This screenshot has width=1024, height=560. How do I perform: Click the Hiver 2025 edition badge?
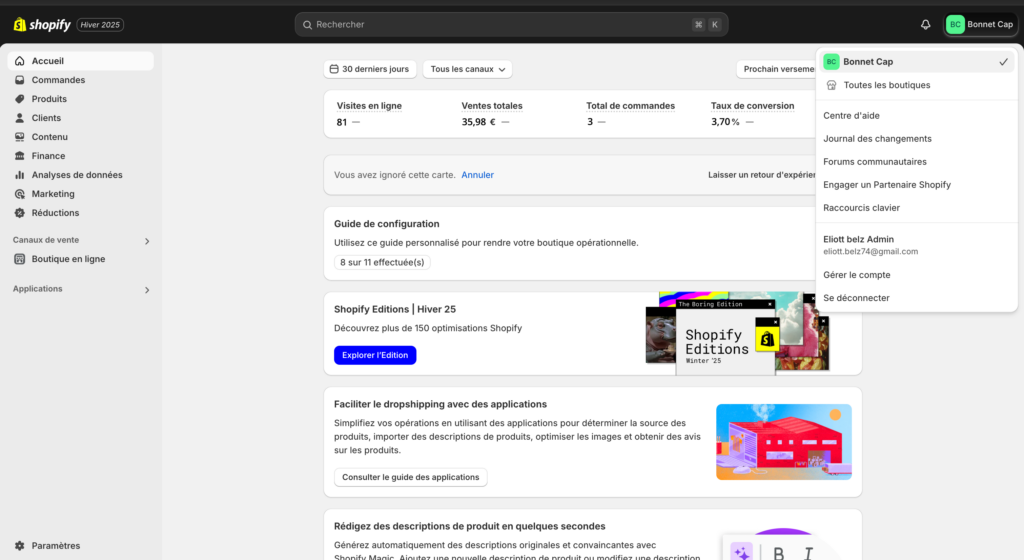pos(100,25)
